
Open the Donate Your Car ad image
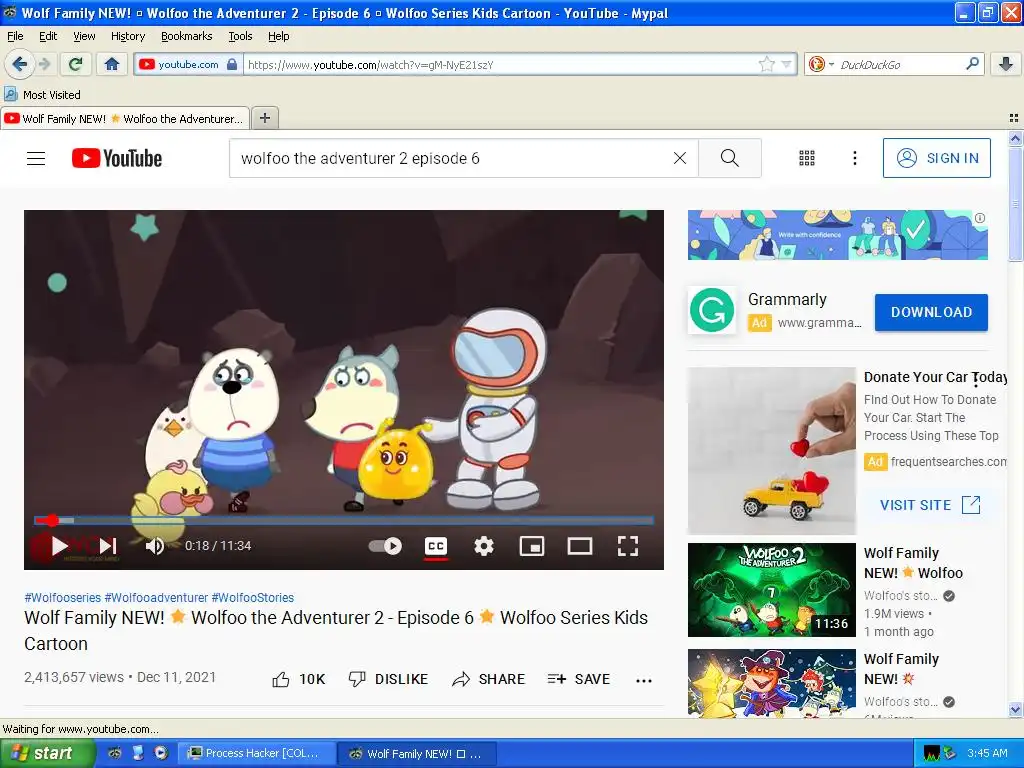coord(771,451)
